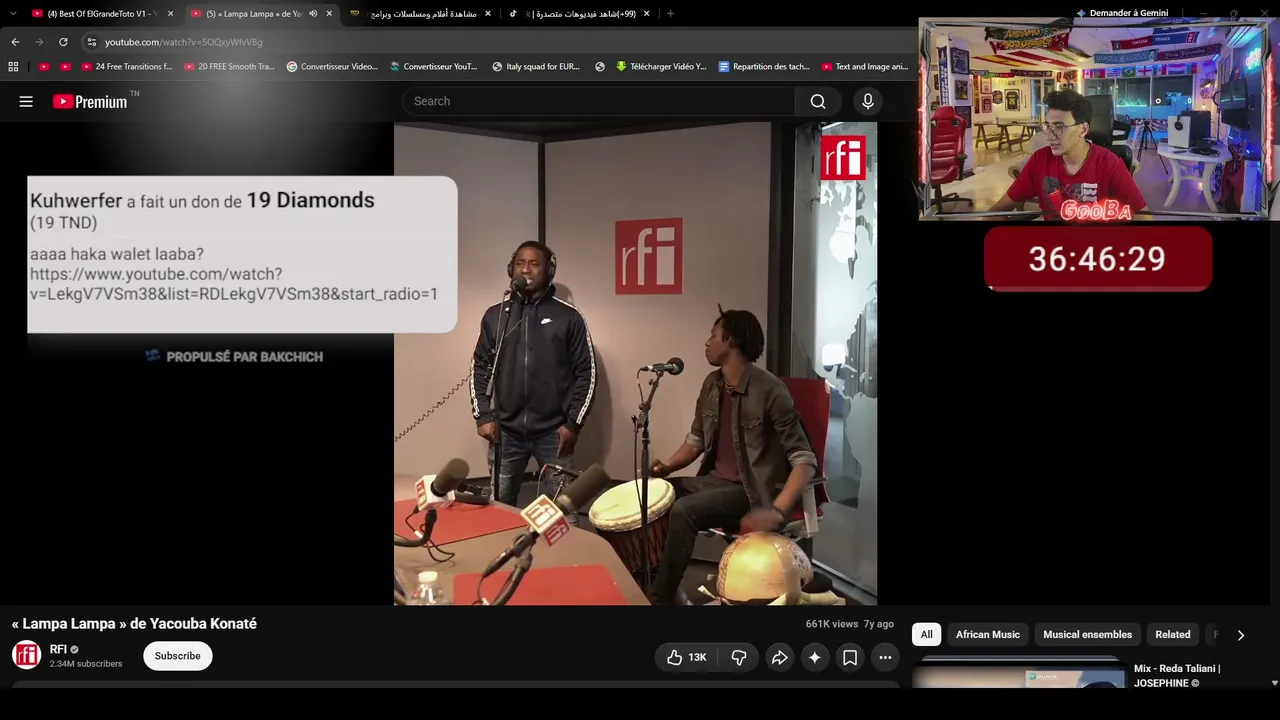Open 24 Free Transitions bookmark

pos(127,67)
